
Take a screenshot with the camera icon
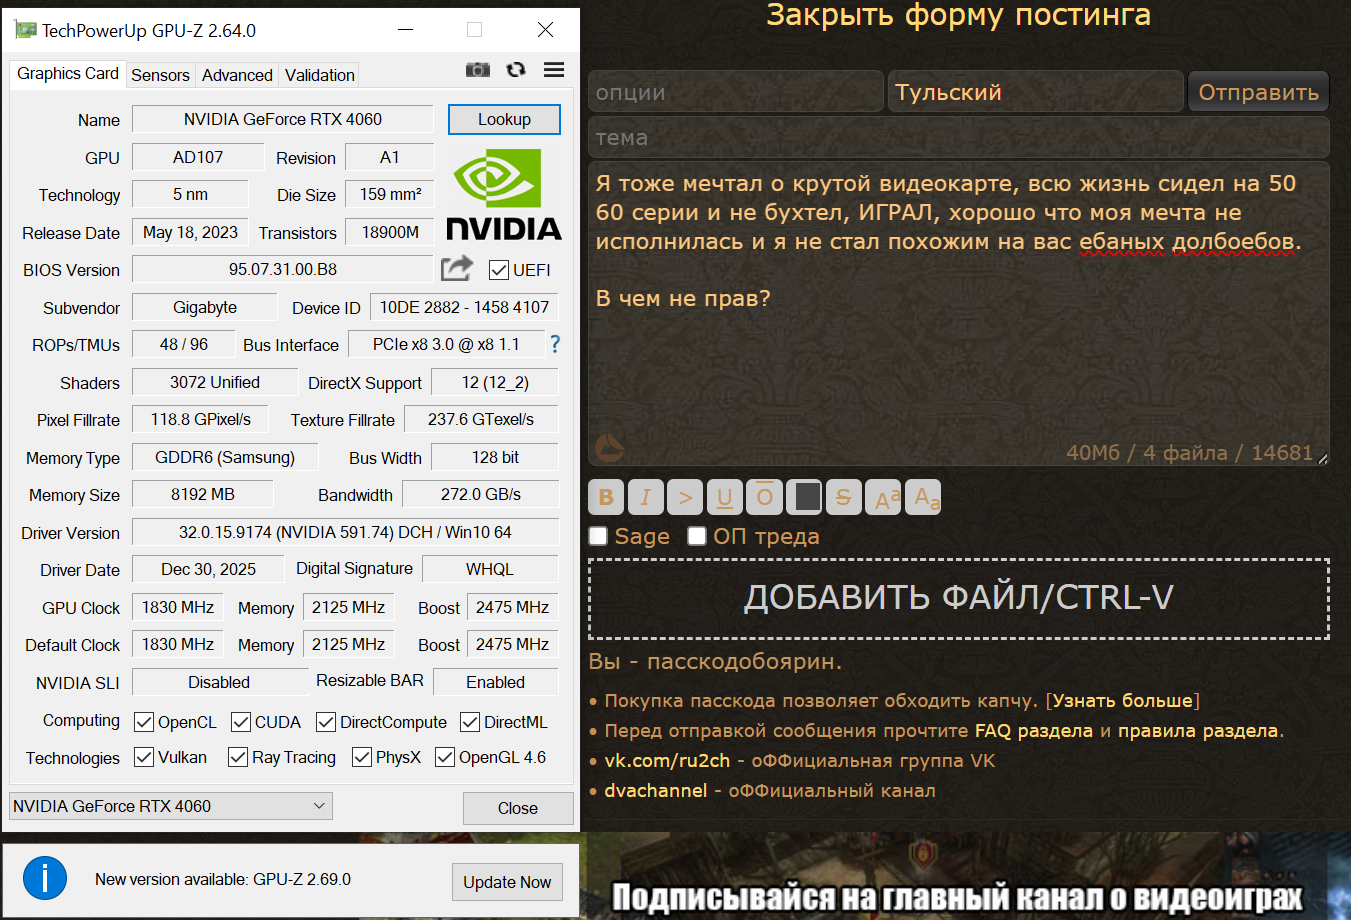pyautogui.click(x=478, y=69)
